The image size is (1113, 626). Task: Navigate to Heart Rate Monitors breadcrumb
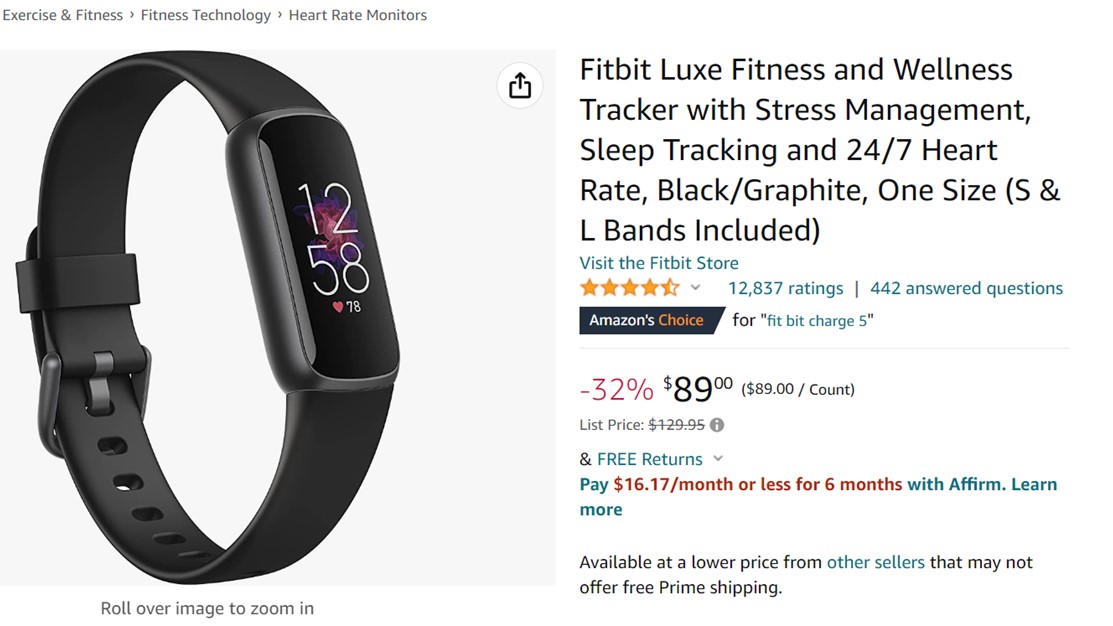(358, 15)
